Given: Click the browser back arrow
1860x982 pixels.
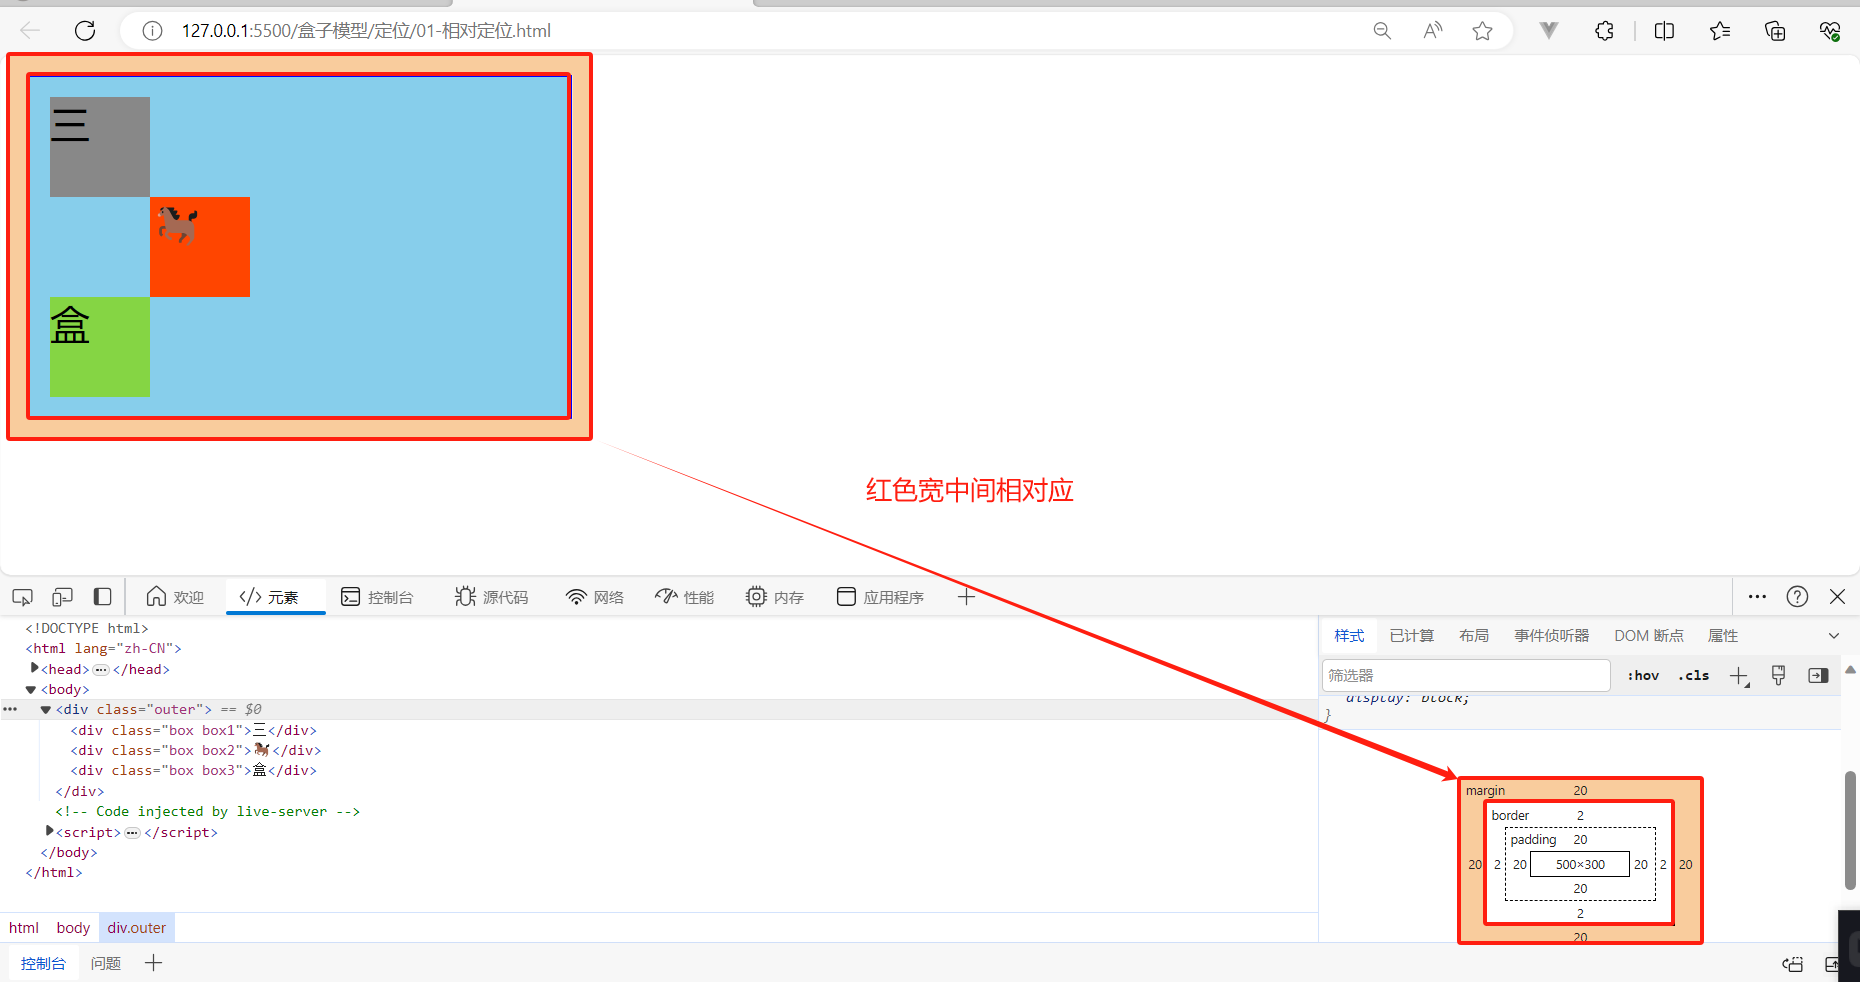Looking at the screenshot, I should click(30, 31).
